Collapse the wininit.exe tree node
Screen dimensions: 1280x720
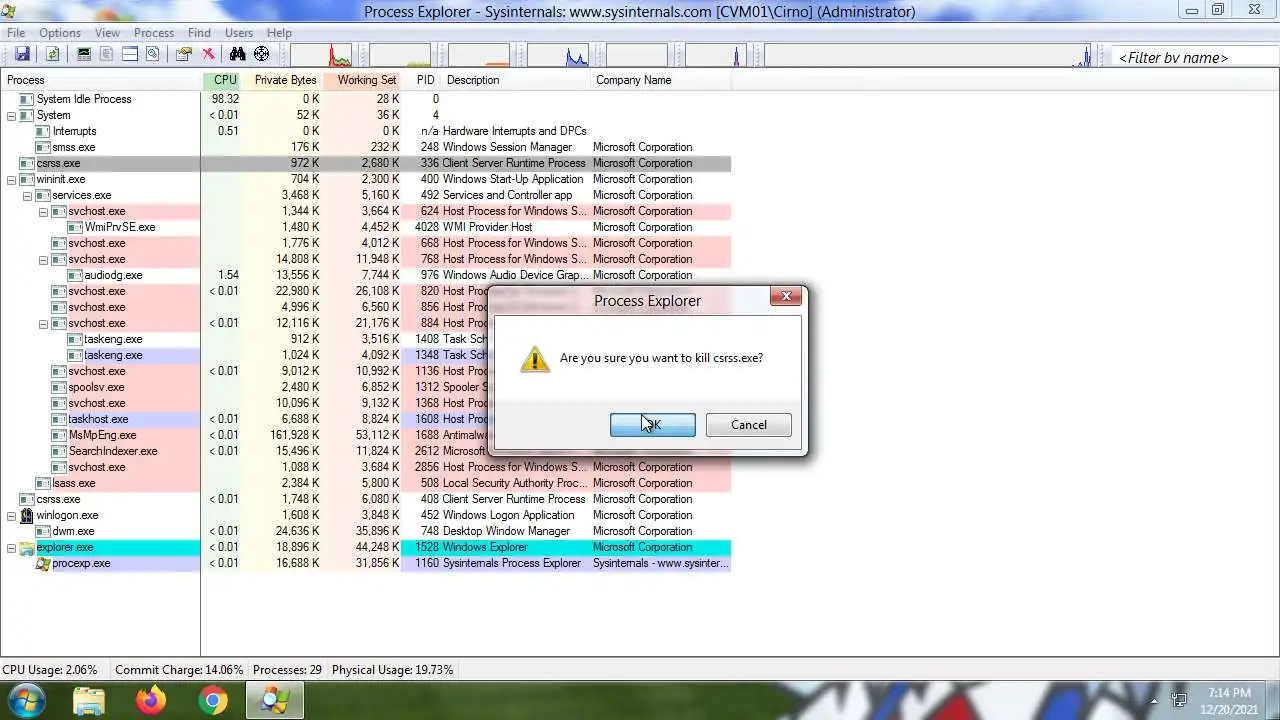[11, 179]
